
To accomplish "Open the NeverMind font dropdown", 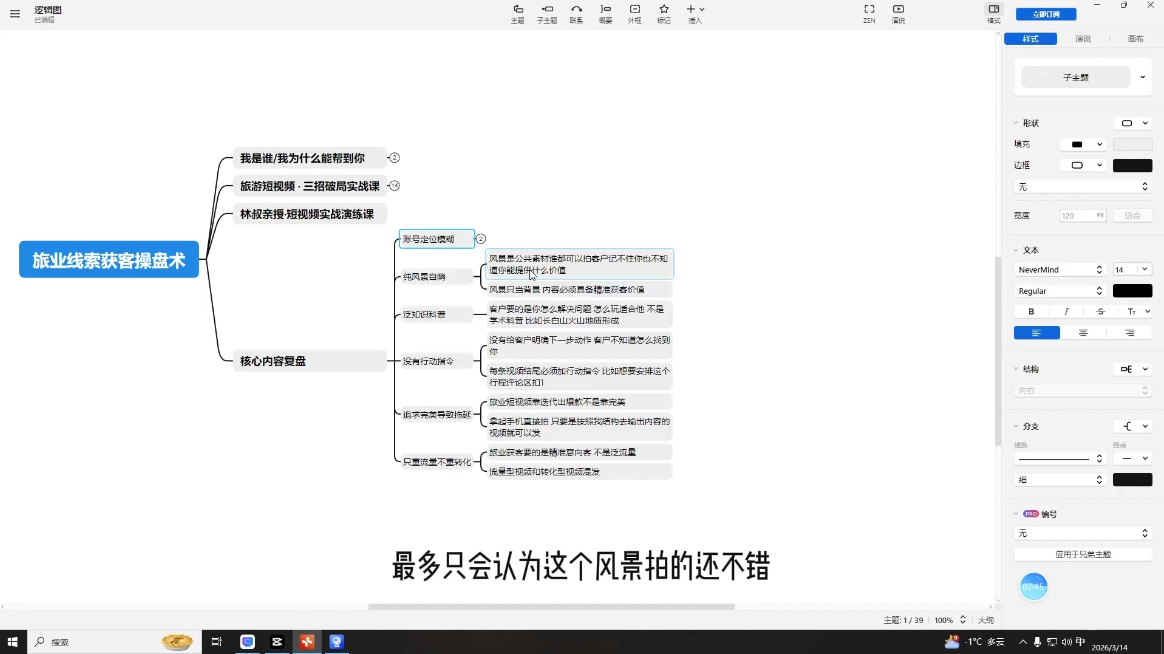I will pos(1060,269).
